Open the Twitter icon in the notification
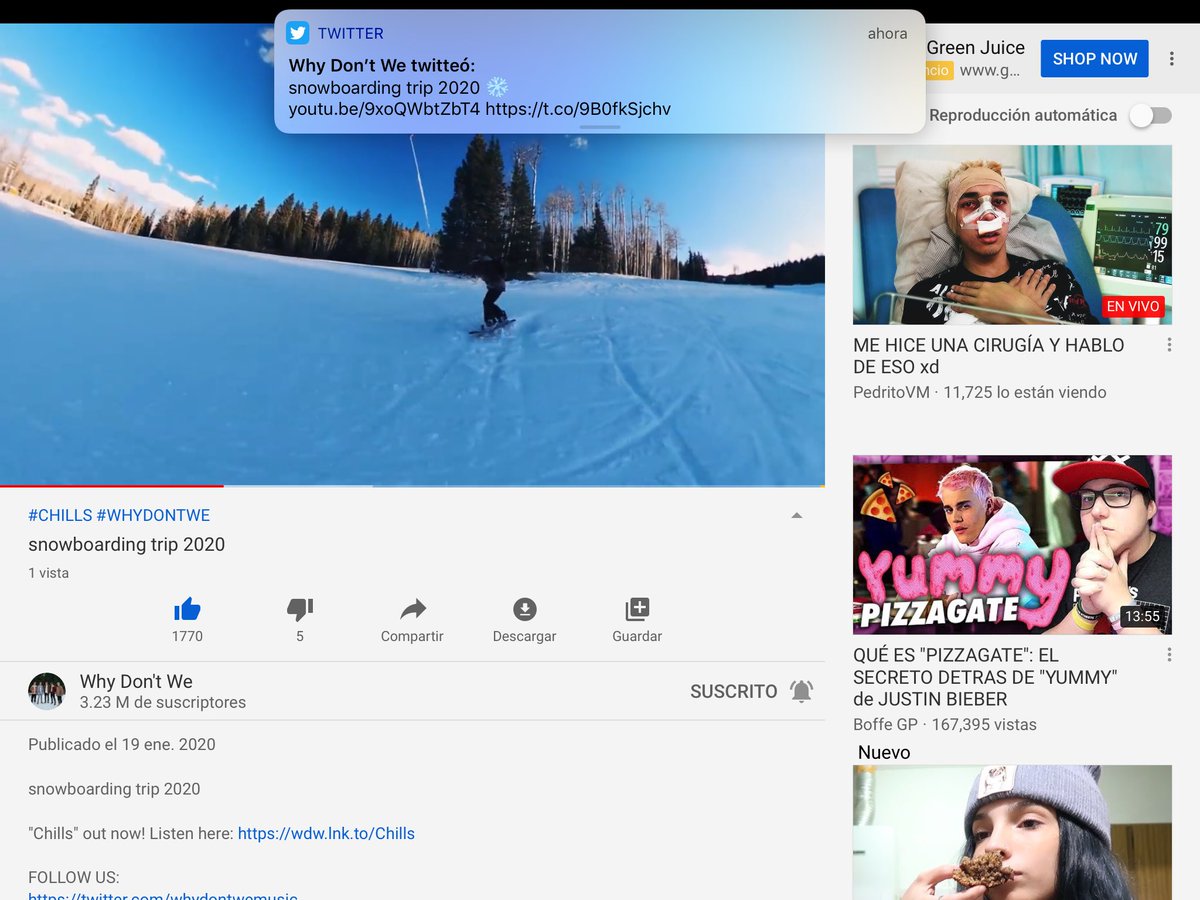 click(297, 33)
